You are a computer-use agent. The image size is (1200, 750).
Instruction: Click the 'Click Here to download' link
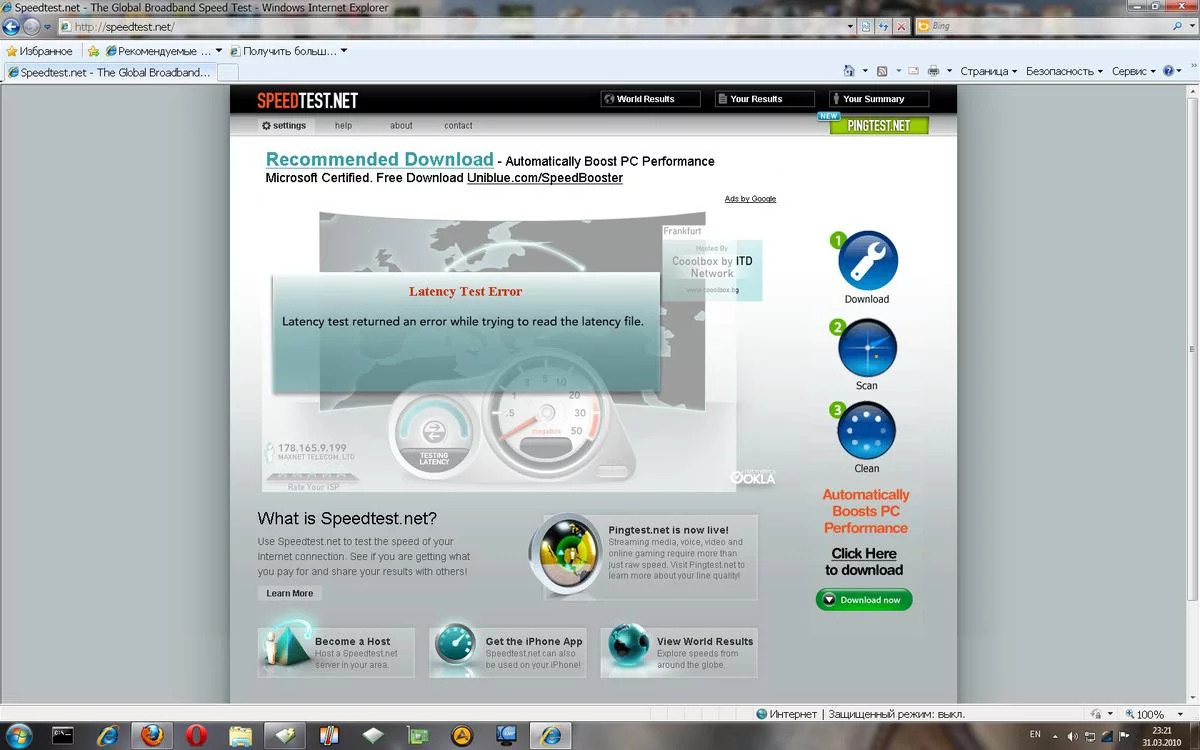pyautogui.click(x=864, y=561)
